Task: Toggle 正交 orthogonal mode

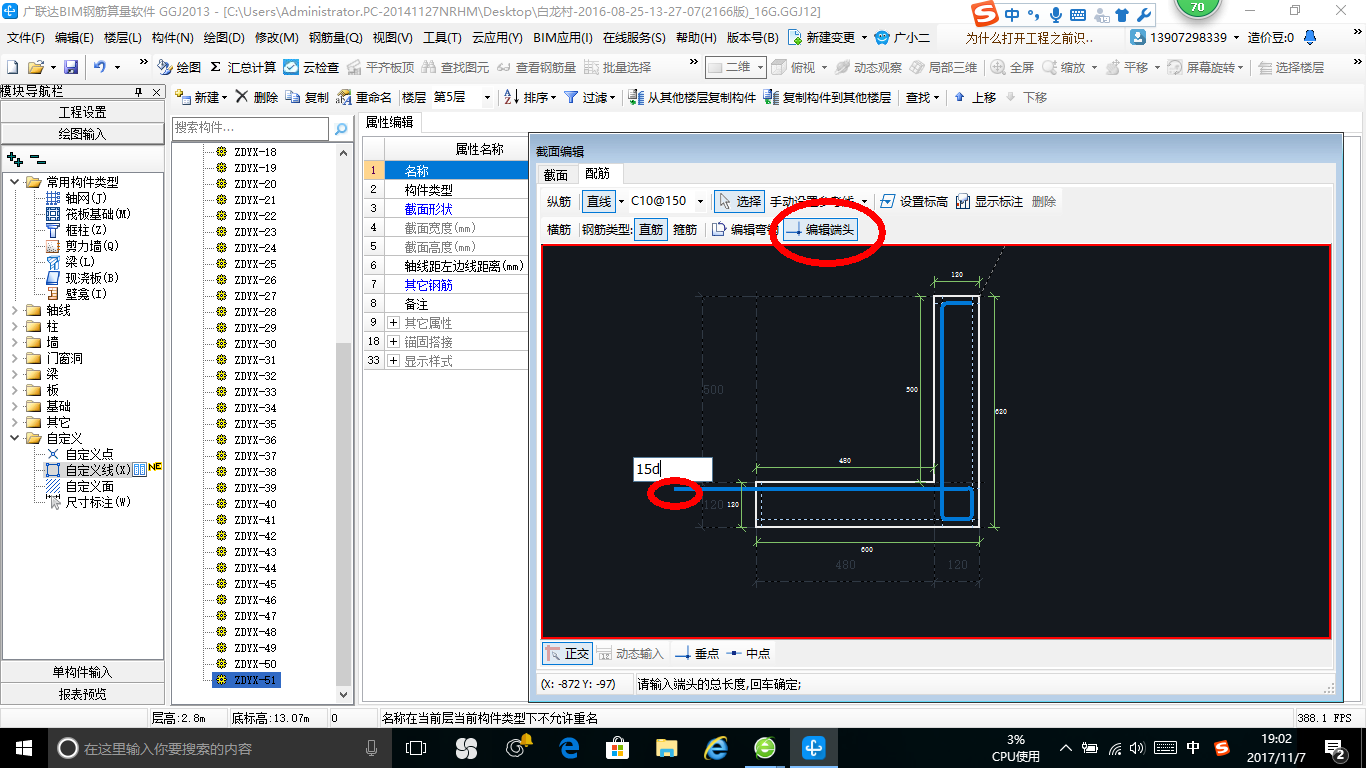Action: (x=567, y=653)
